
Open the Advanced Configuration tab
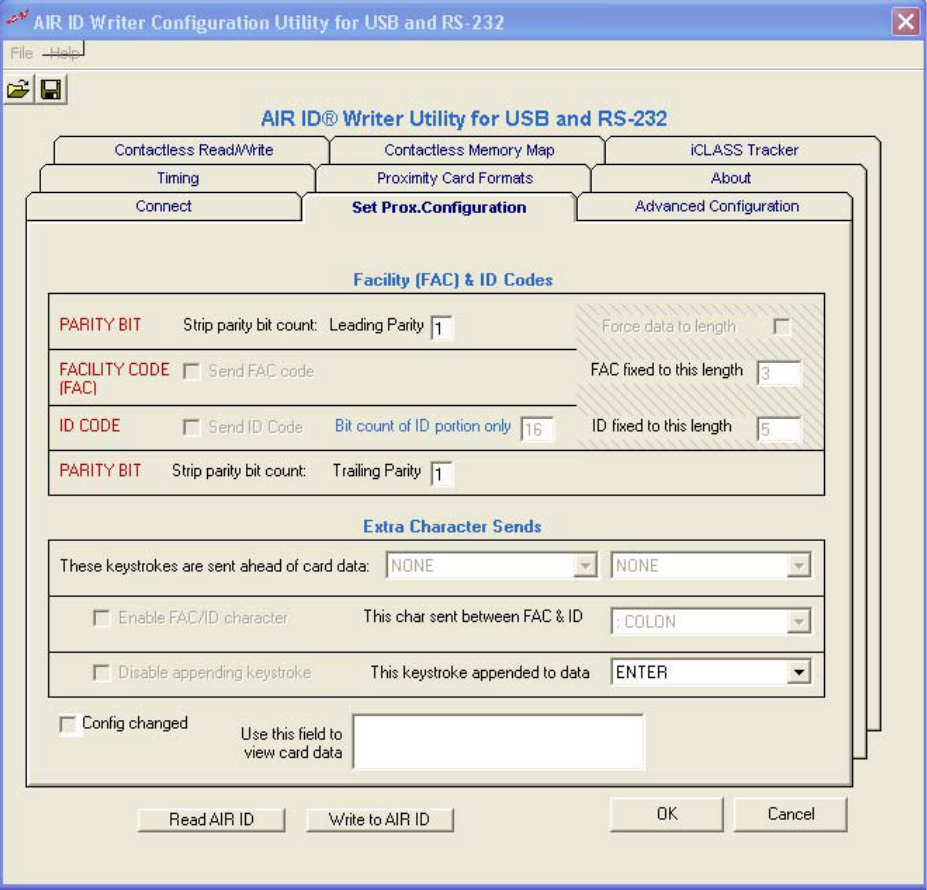tap(716, 206)
